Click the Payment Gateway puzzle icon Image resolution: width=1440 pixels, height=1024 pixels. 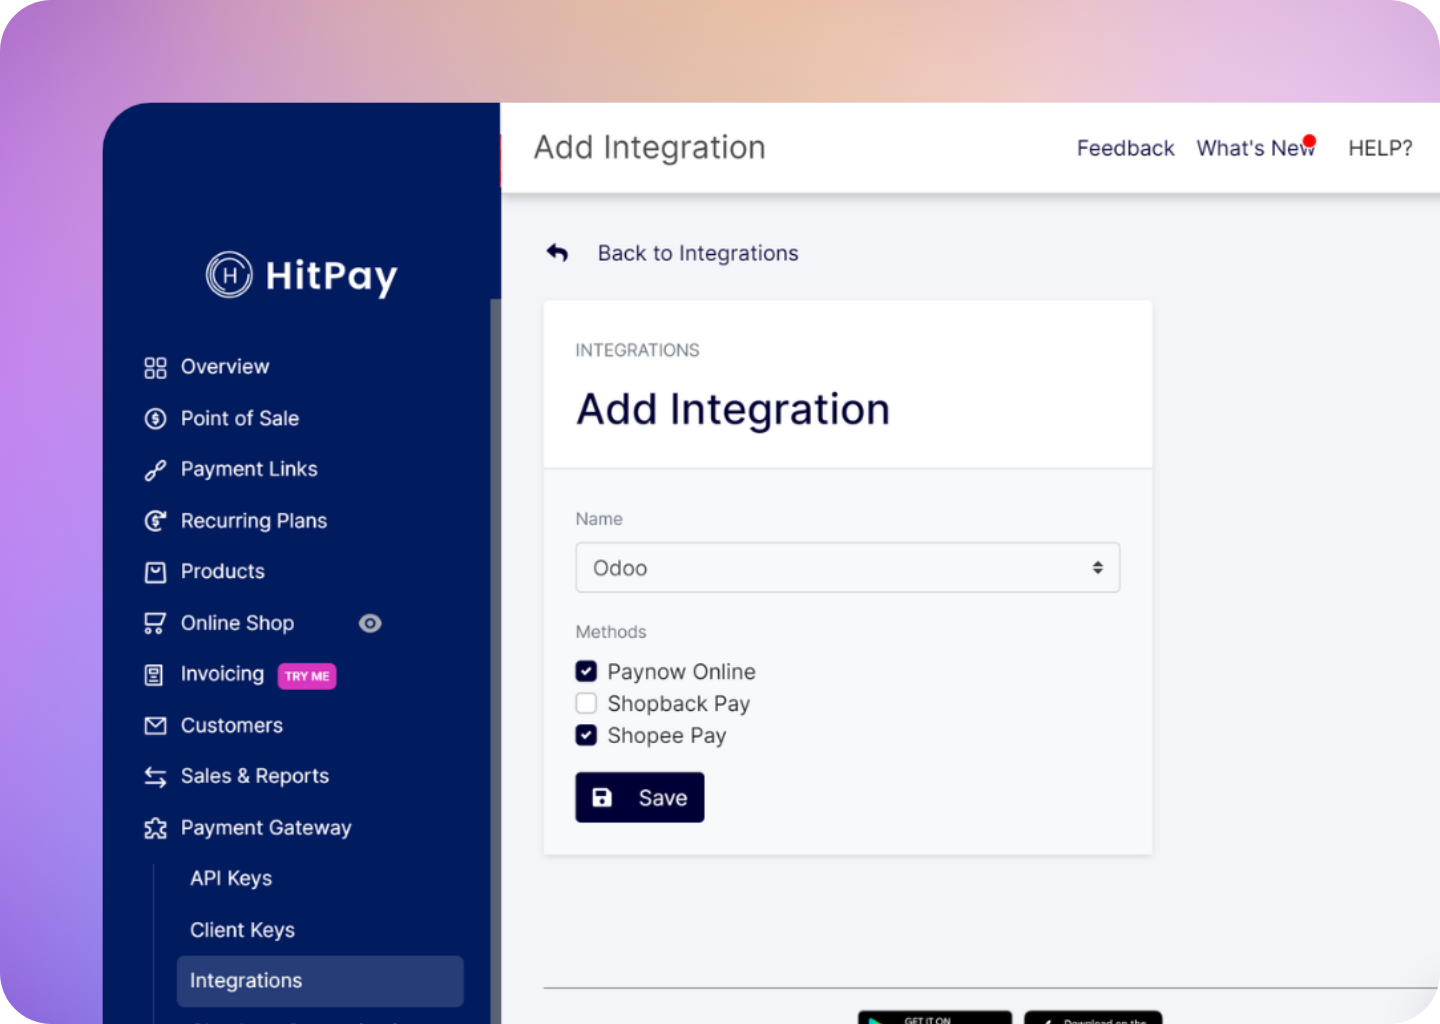coord(155,828)
